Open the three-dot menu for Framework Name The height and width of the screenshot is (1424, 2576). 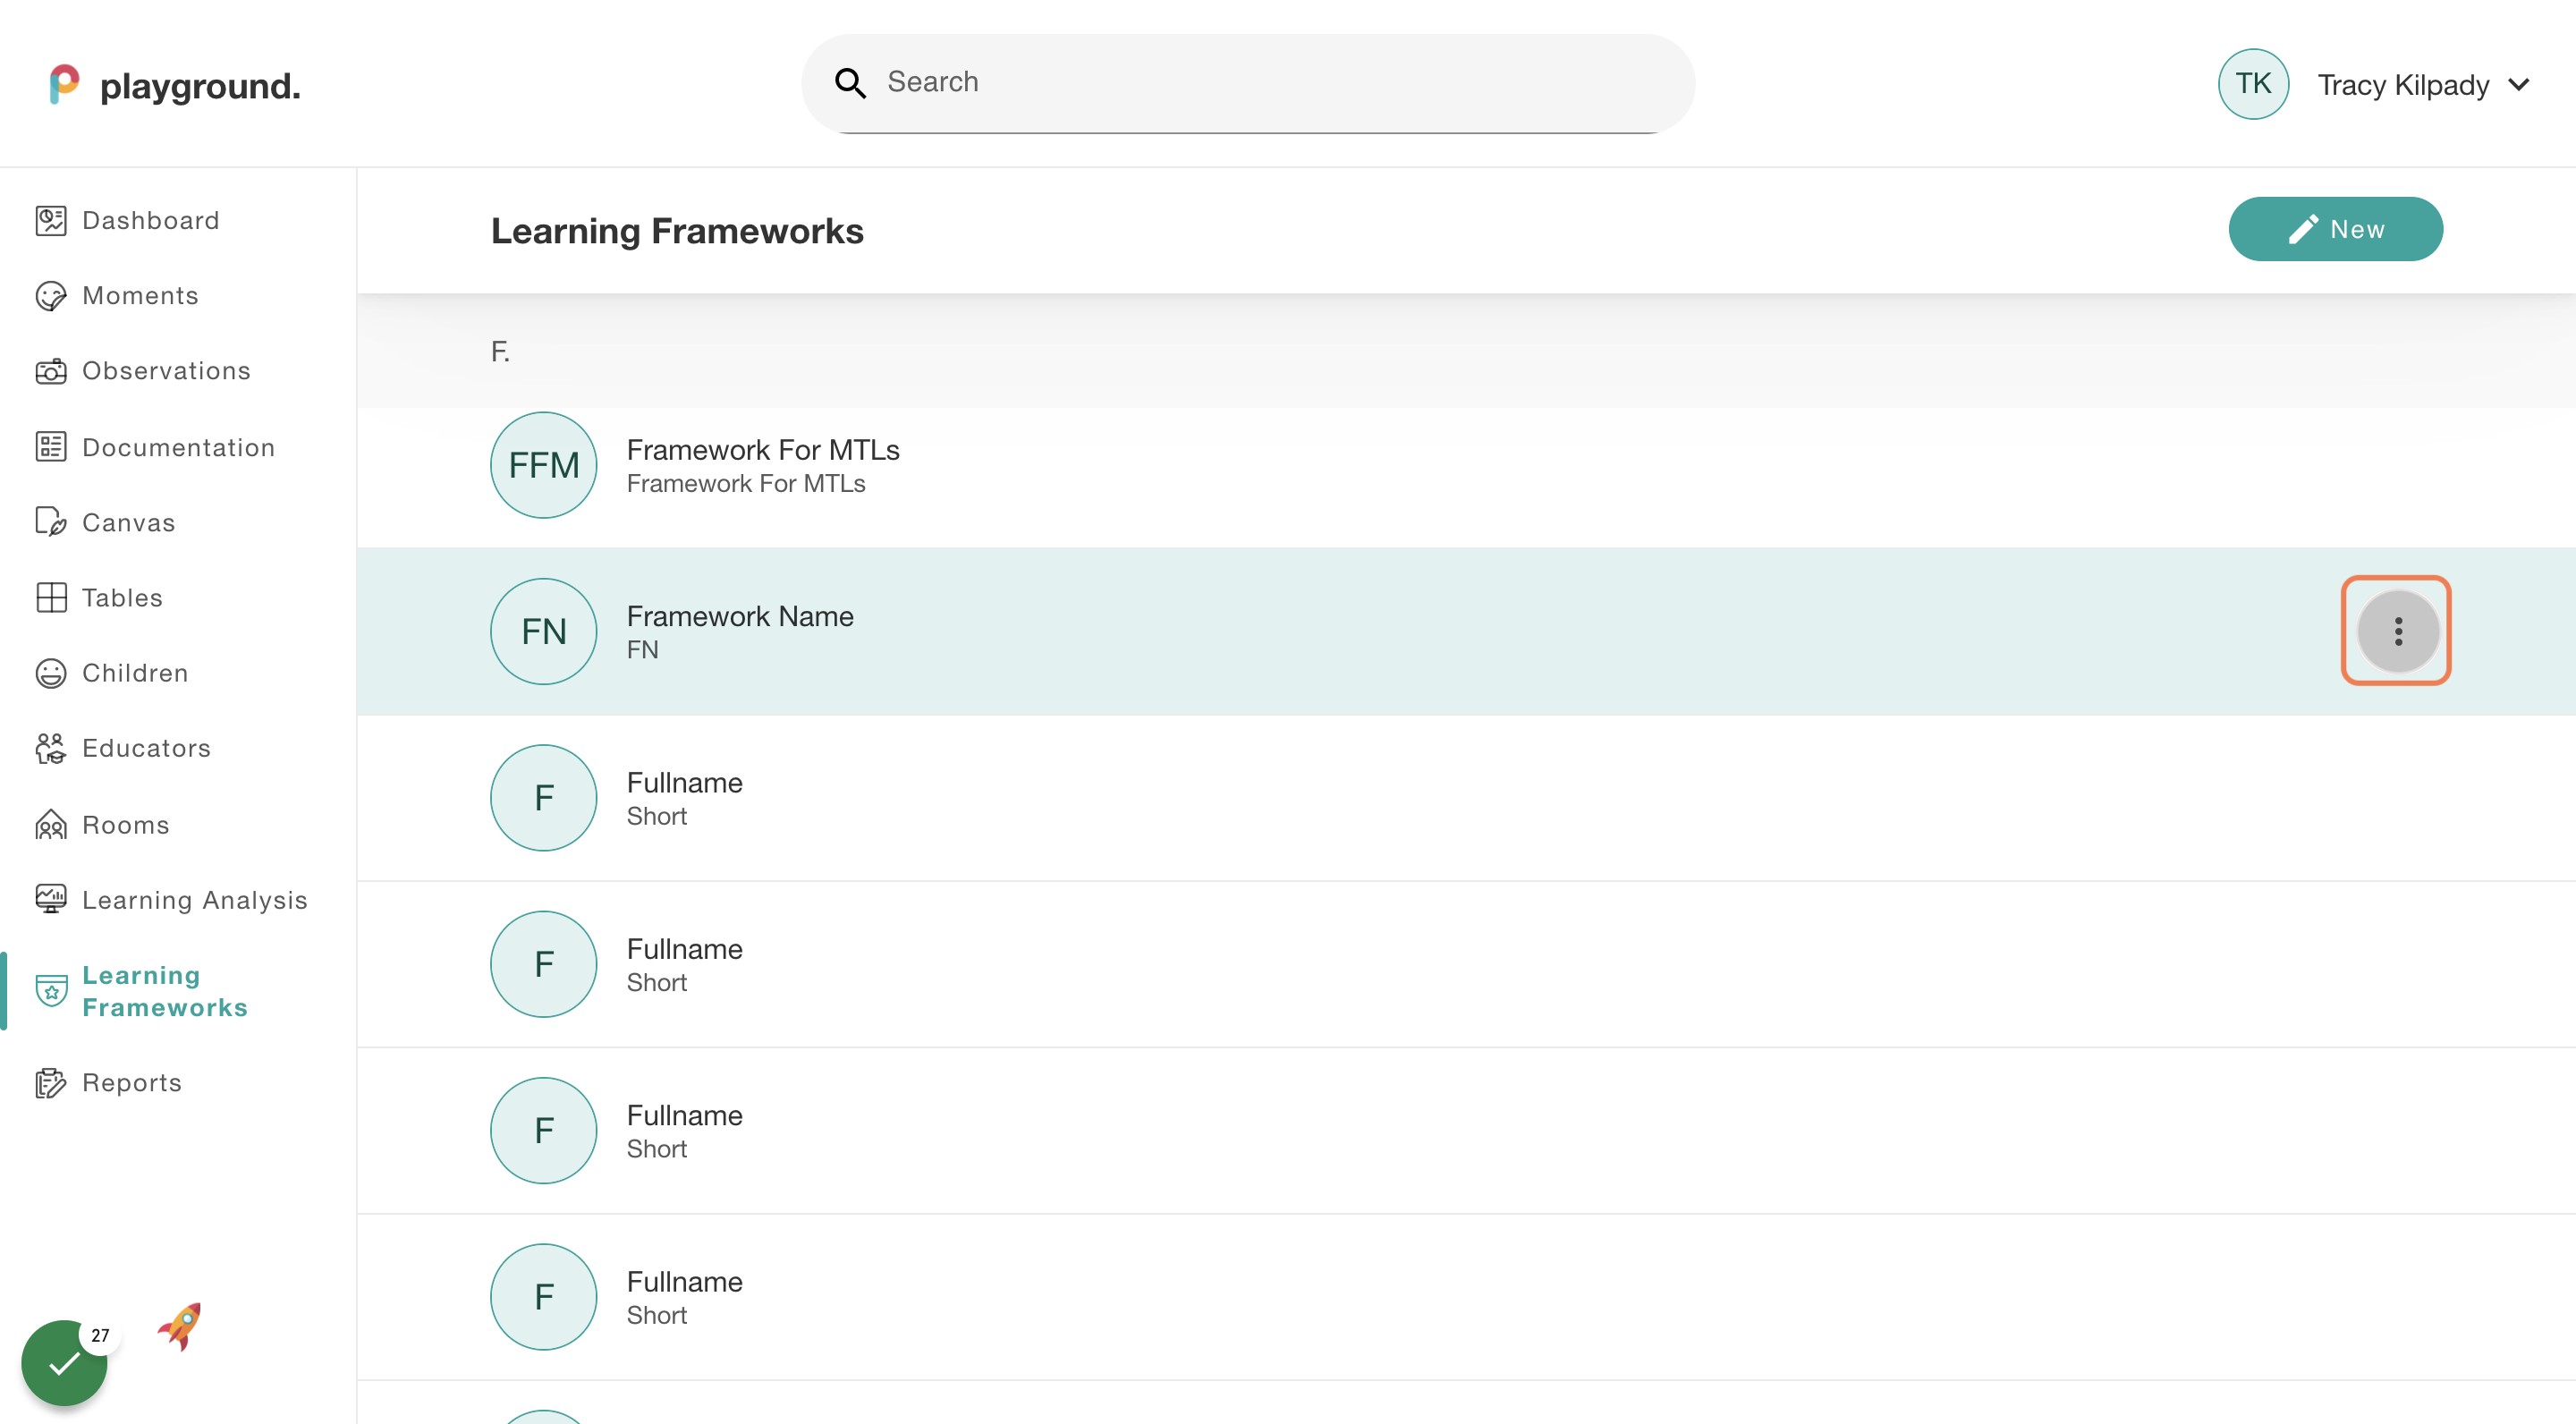(2396, 631)
